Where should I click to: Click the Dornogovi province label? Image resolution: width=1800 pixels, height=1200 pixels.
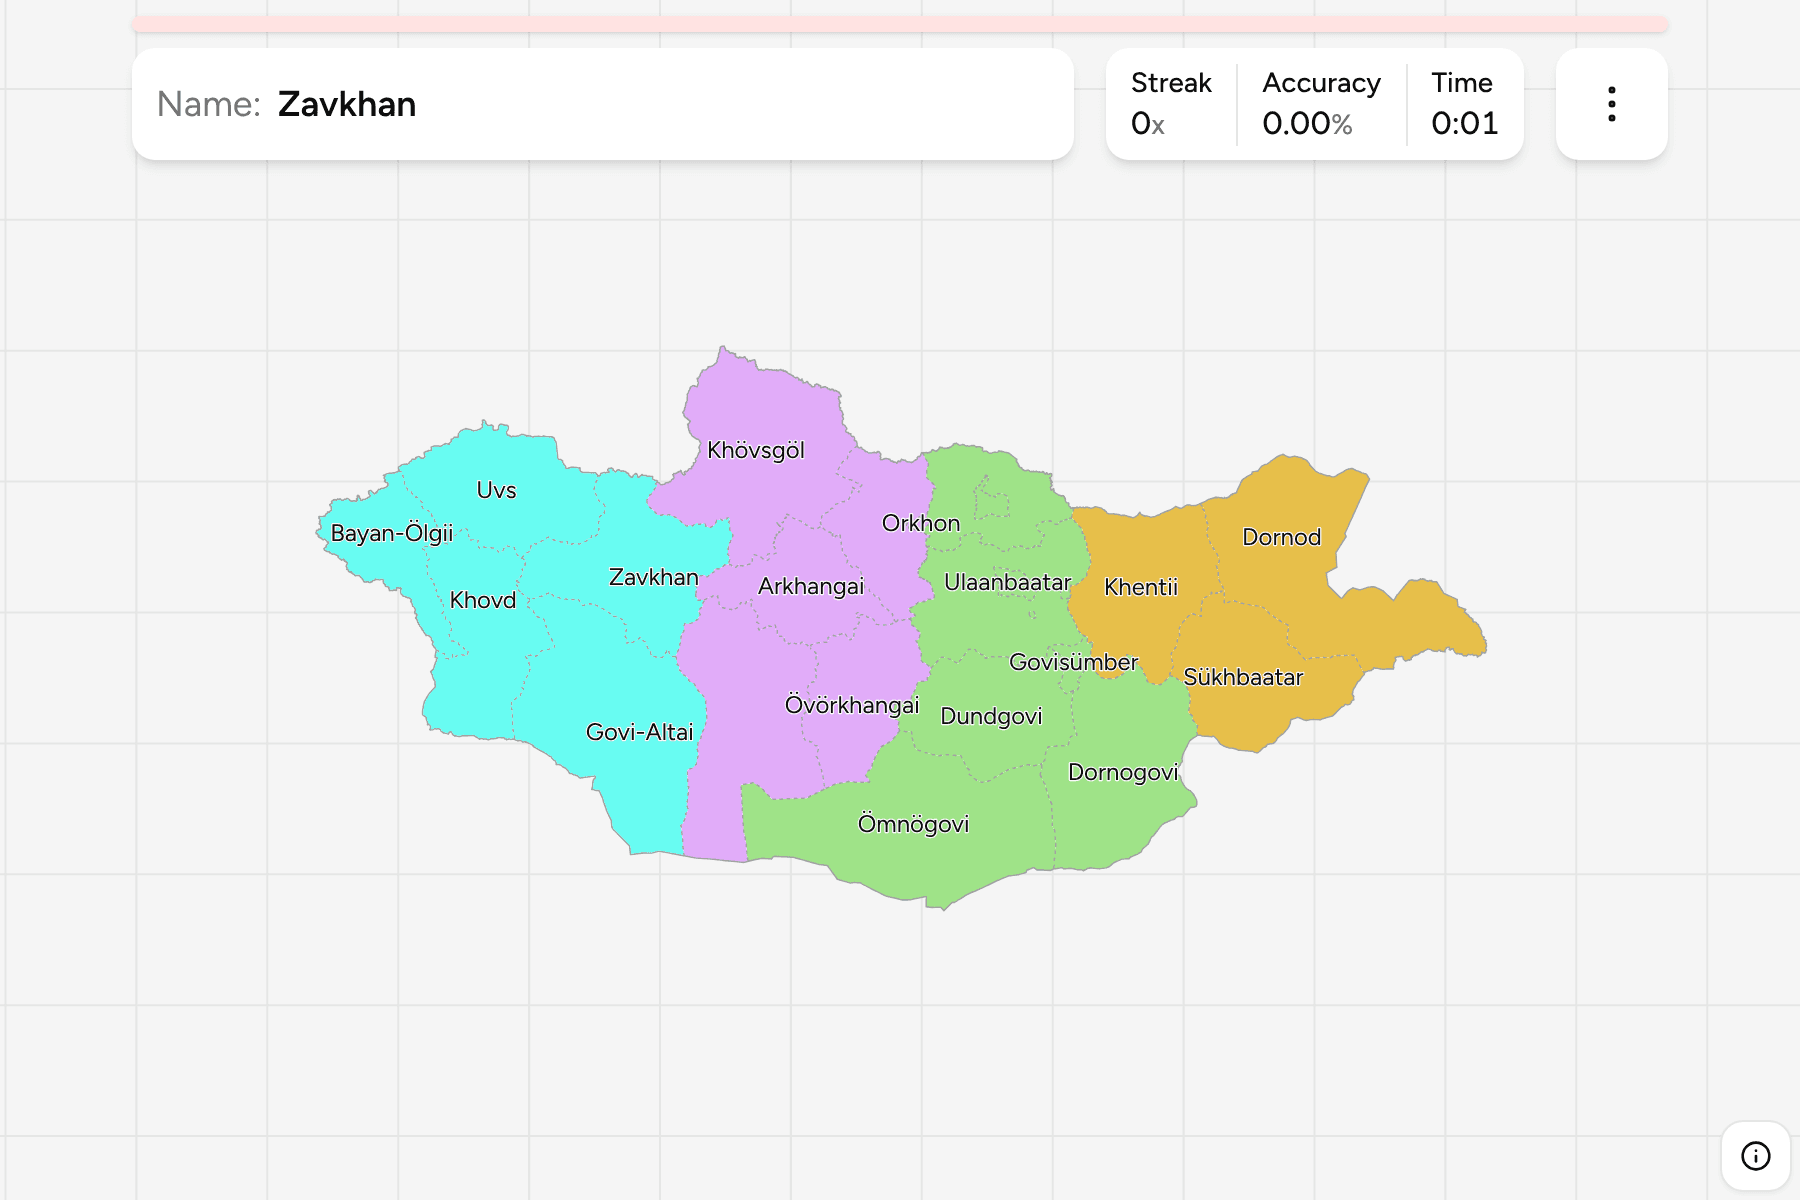[x=1123, y=772]
